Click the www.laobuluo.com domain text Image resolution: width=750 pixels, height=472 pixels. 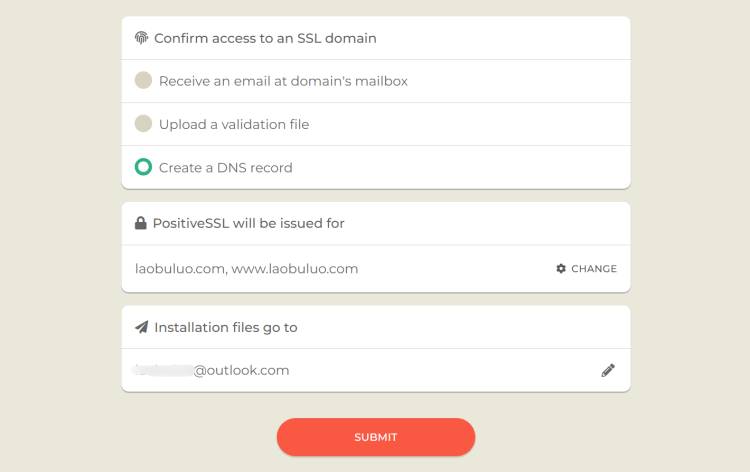pyautogui.click(x=295, y=269)
